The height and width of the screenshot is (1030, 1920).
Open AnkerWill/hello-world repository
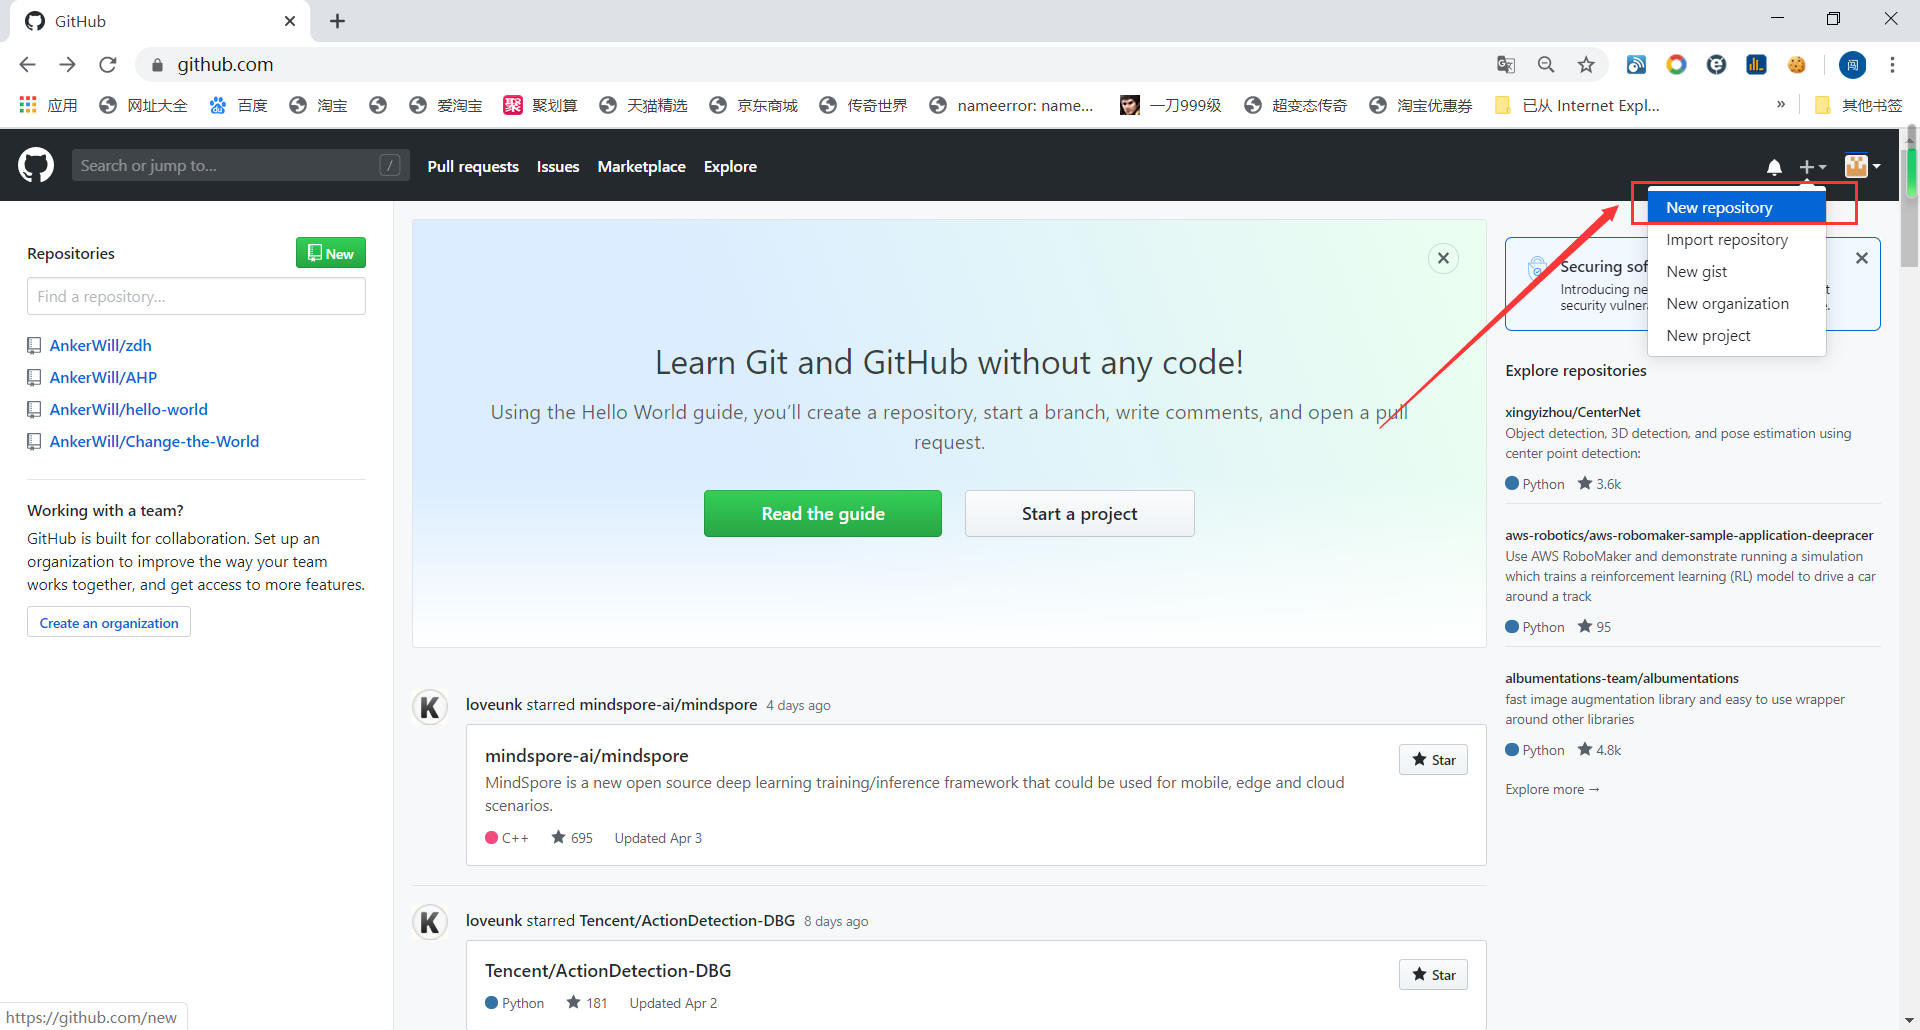pos(129,409)
